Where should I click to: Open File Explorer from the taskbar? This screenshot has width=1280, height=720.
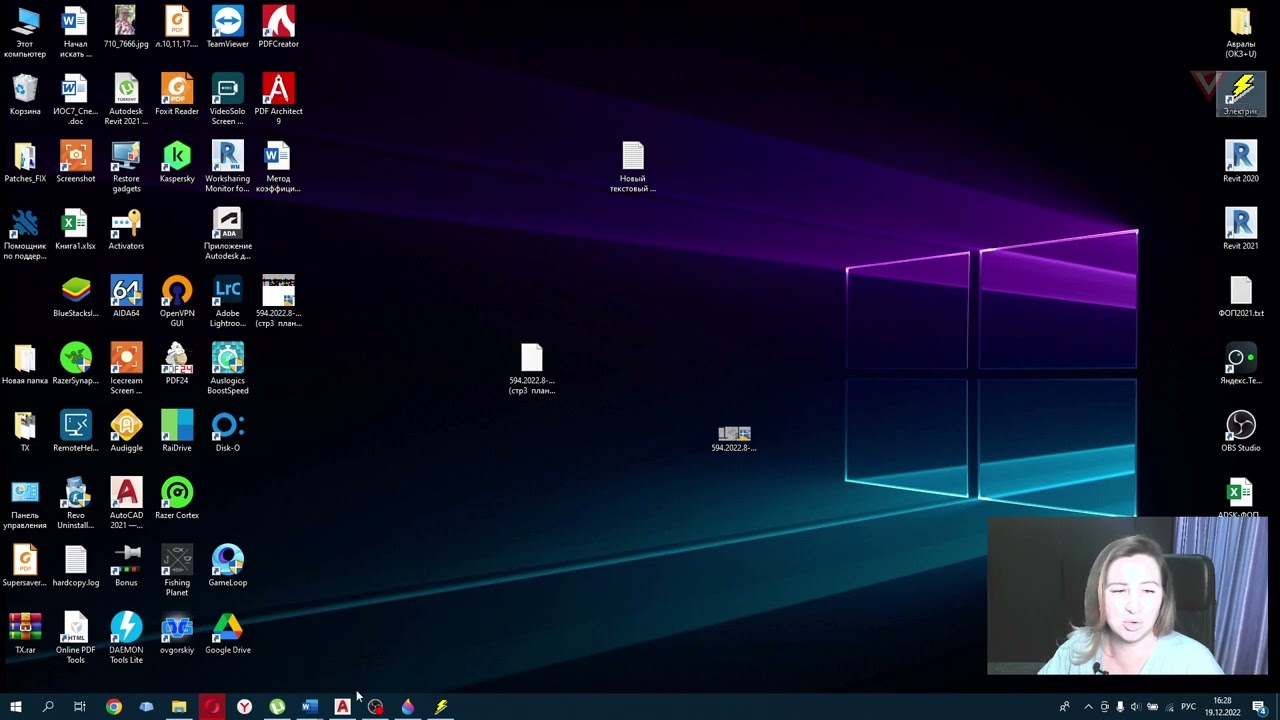179,707
